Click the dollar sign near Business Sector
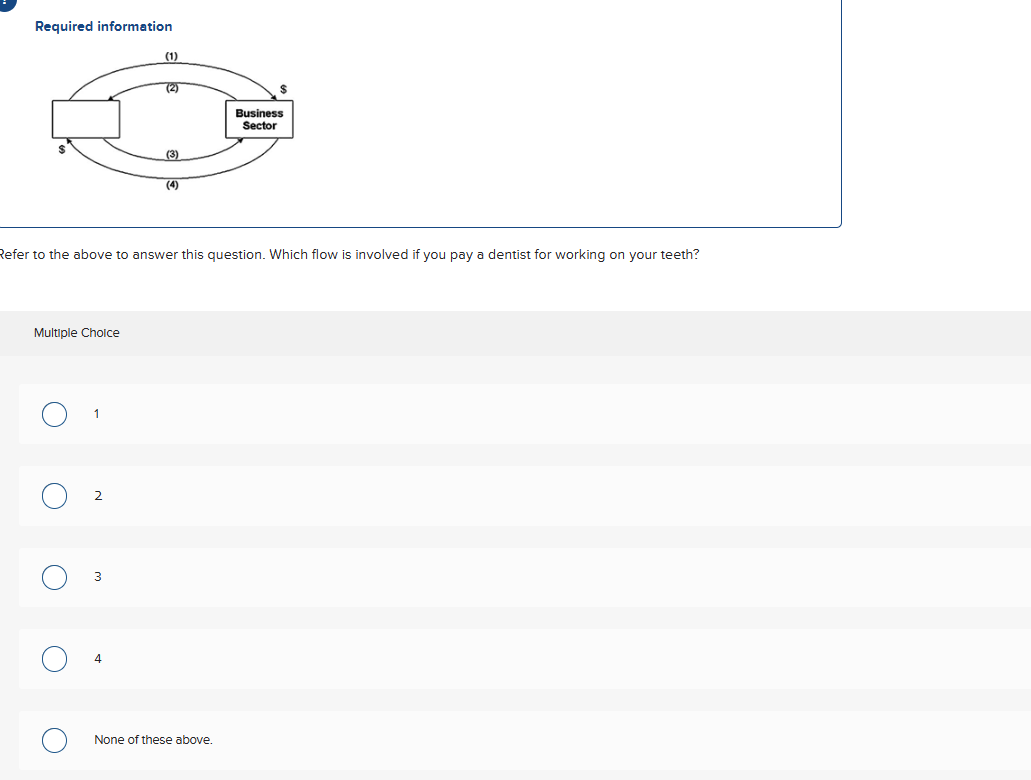This screenshot has height=780, width=1031. 283,88
